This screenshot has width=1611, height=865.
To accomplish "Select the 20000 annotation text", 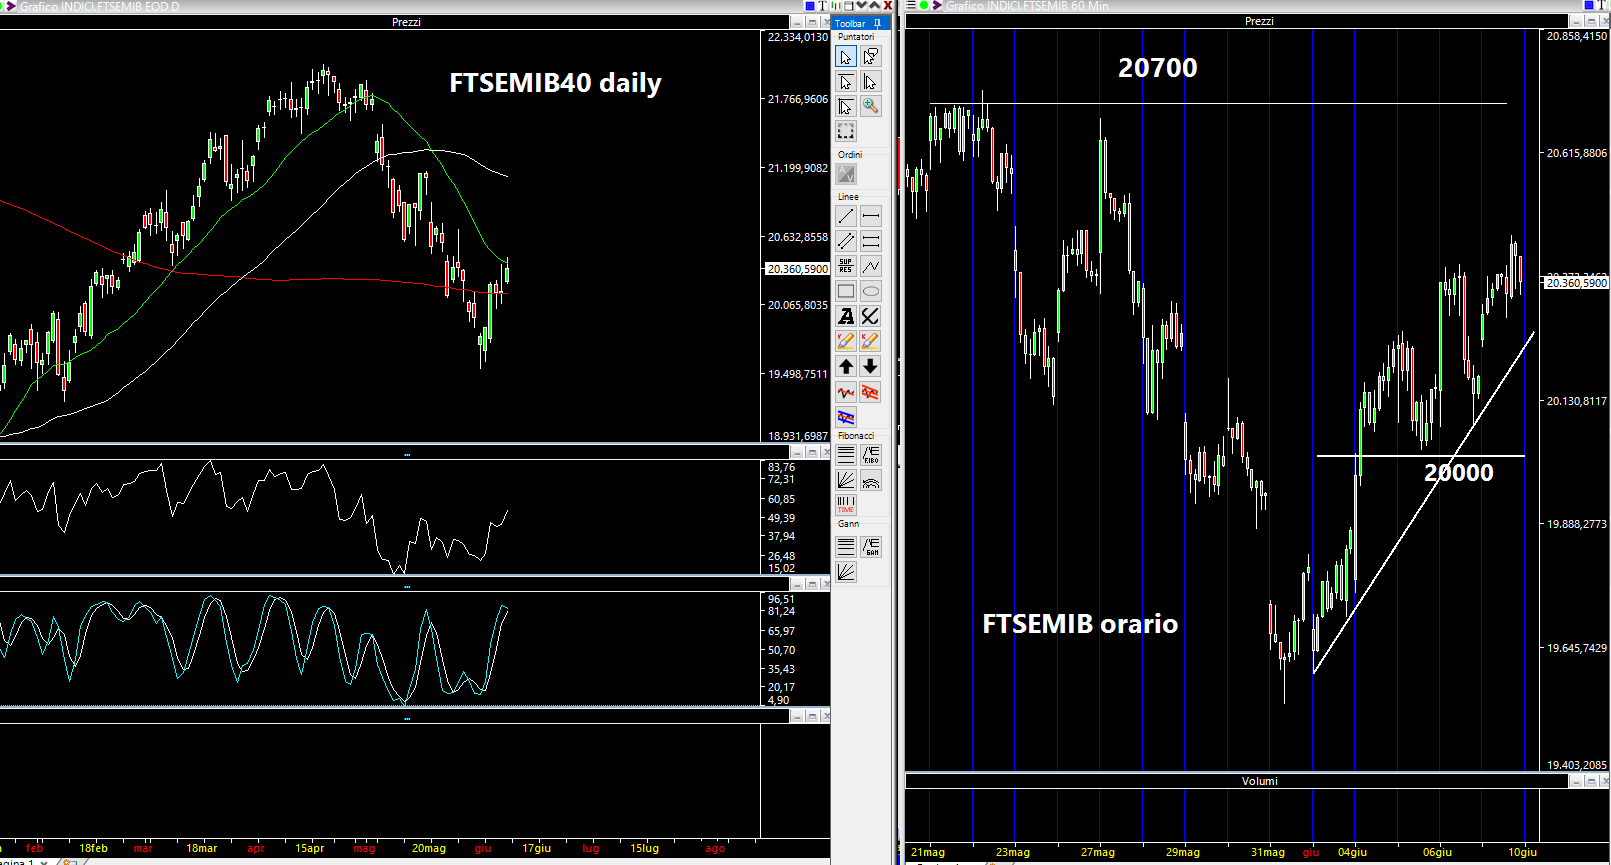I will pyautogui.click(x=1459, y=473).
